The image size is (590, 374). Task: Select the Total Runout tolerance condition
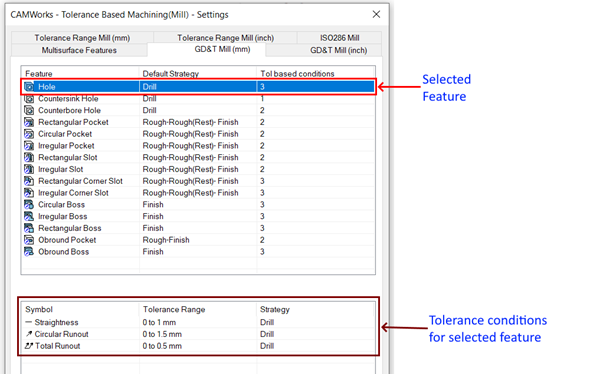[x=198, y=345]
